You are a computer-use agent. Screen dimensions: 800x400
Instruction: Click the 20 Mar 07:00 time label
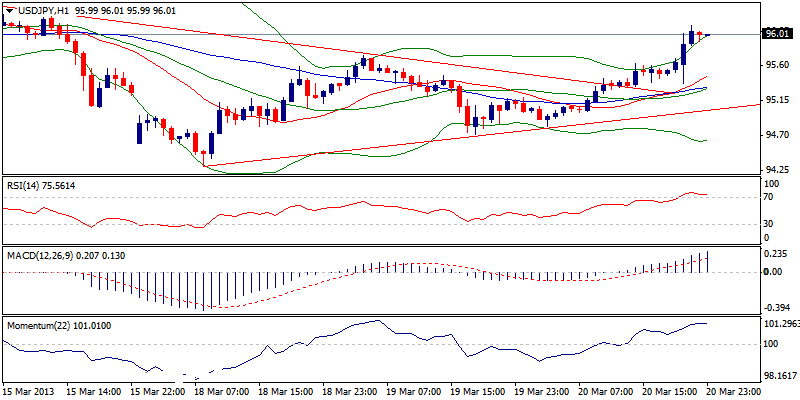click(x=608, y=392)
